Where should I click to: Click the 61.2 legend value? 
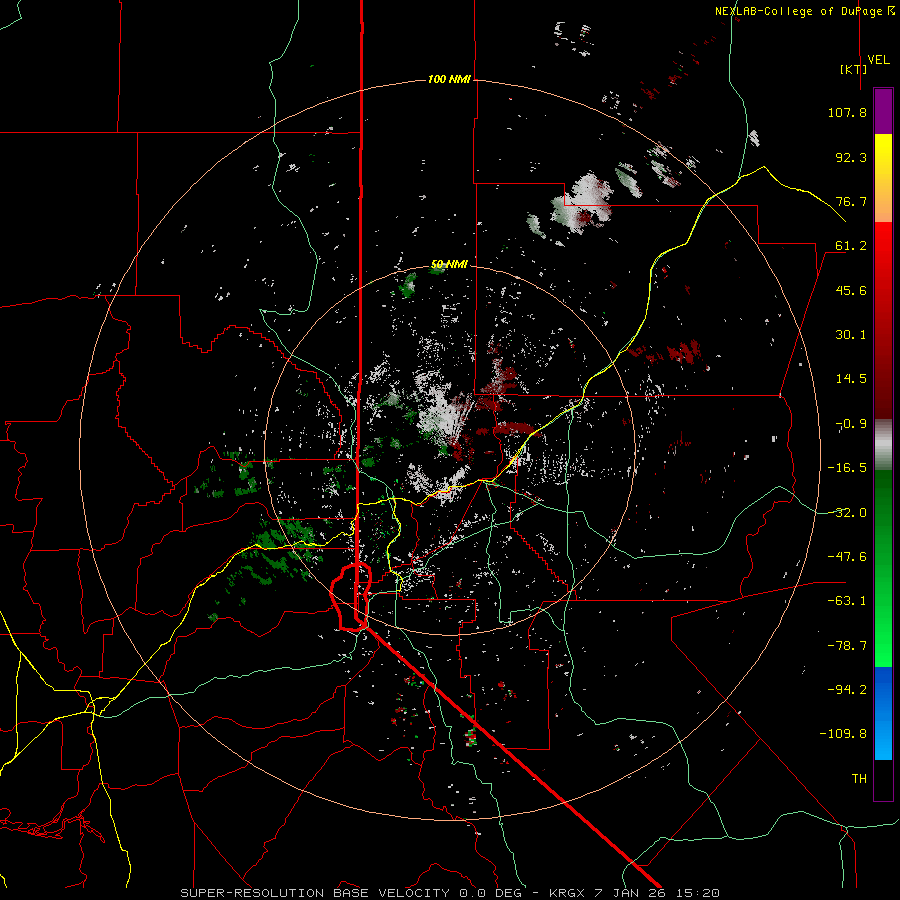tap(851, 246)
